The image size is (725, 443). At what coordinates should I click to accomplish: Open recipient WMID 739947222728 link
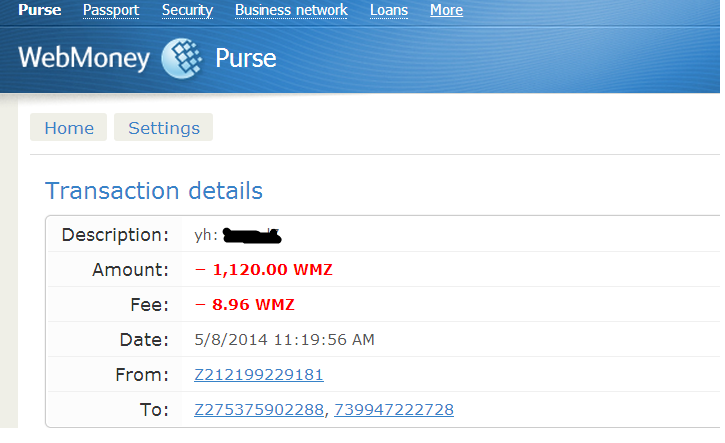[394, 410]
